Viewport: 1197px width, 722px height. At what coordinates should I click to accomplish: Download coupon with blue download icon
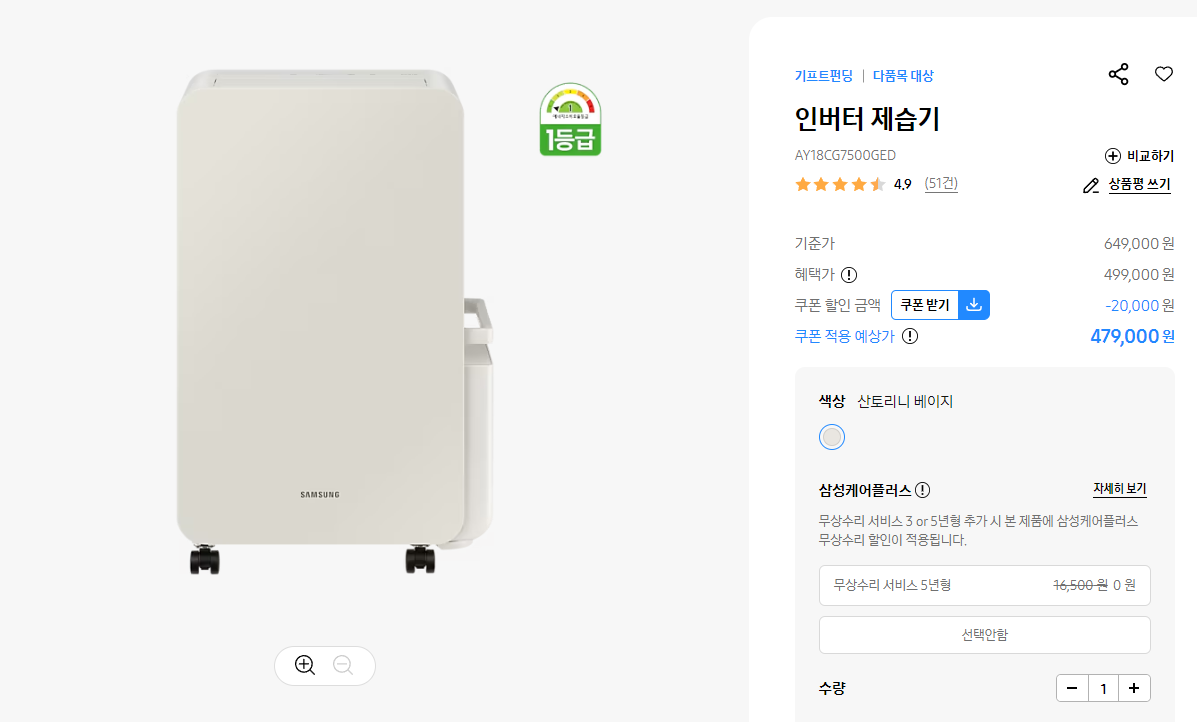click(x=974, y=305)
